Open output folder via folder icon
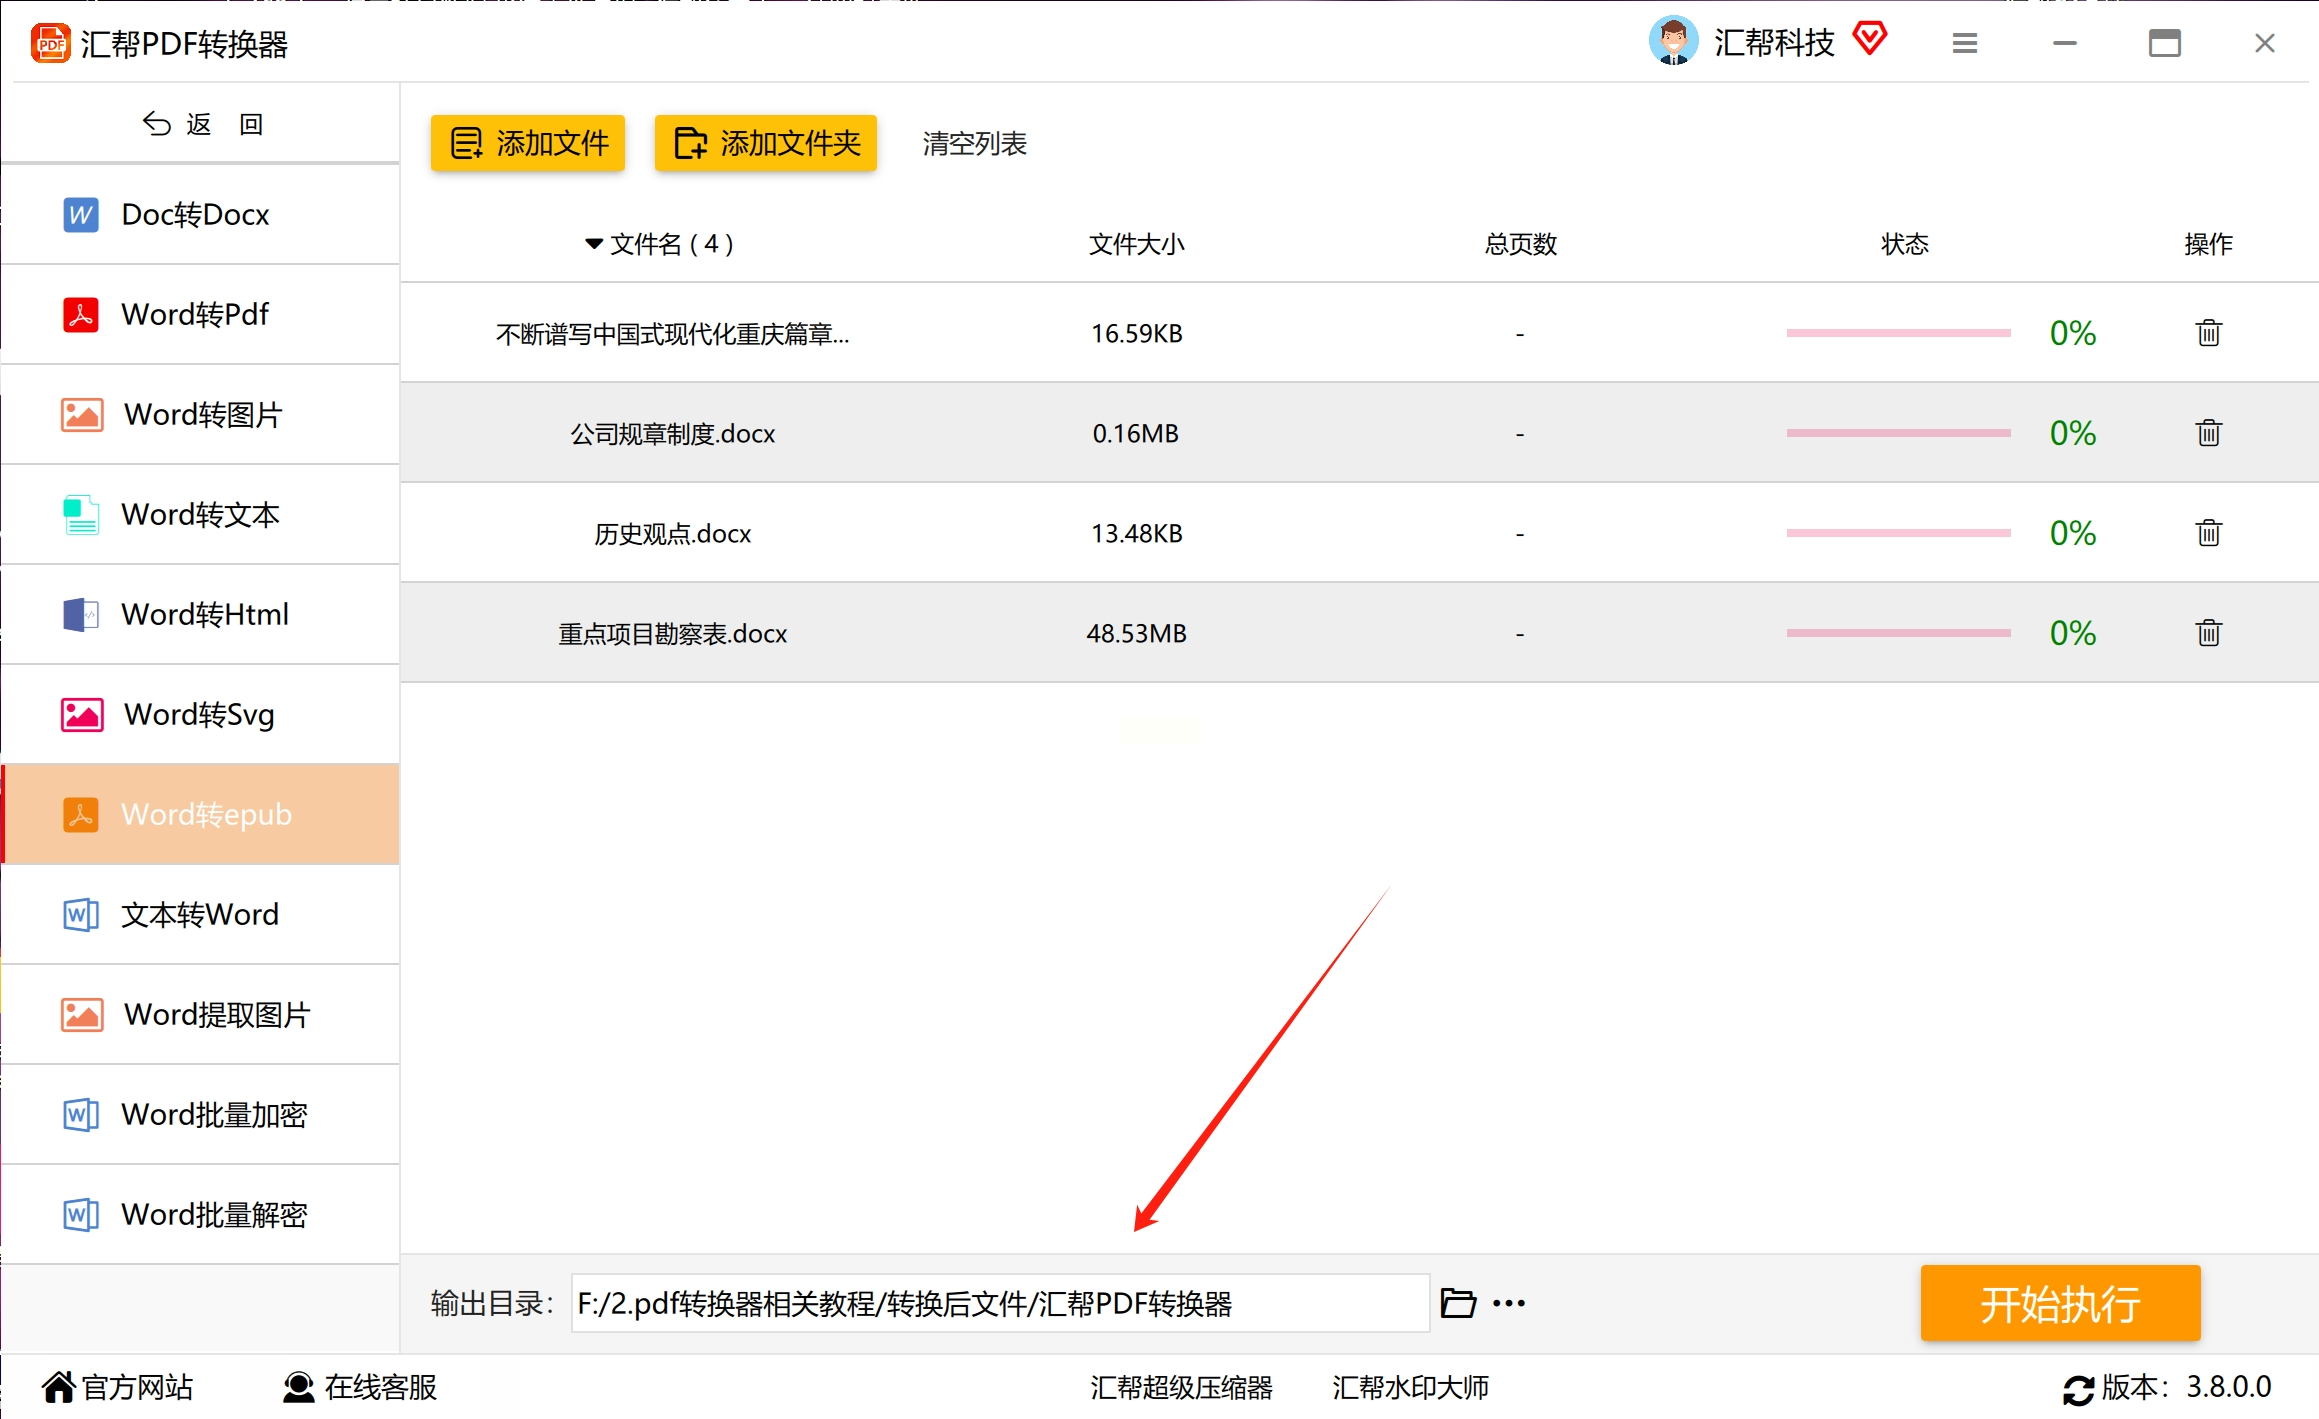The image size is (2319, 1419). pyautogui.click(x=1457, y=1303)
